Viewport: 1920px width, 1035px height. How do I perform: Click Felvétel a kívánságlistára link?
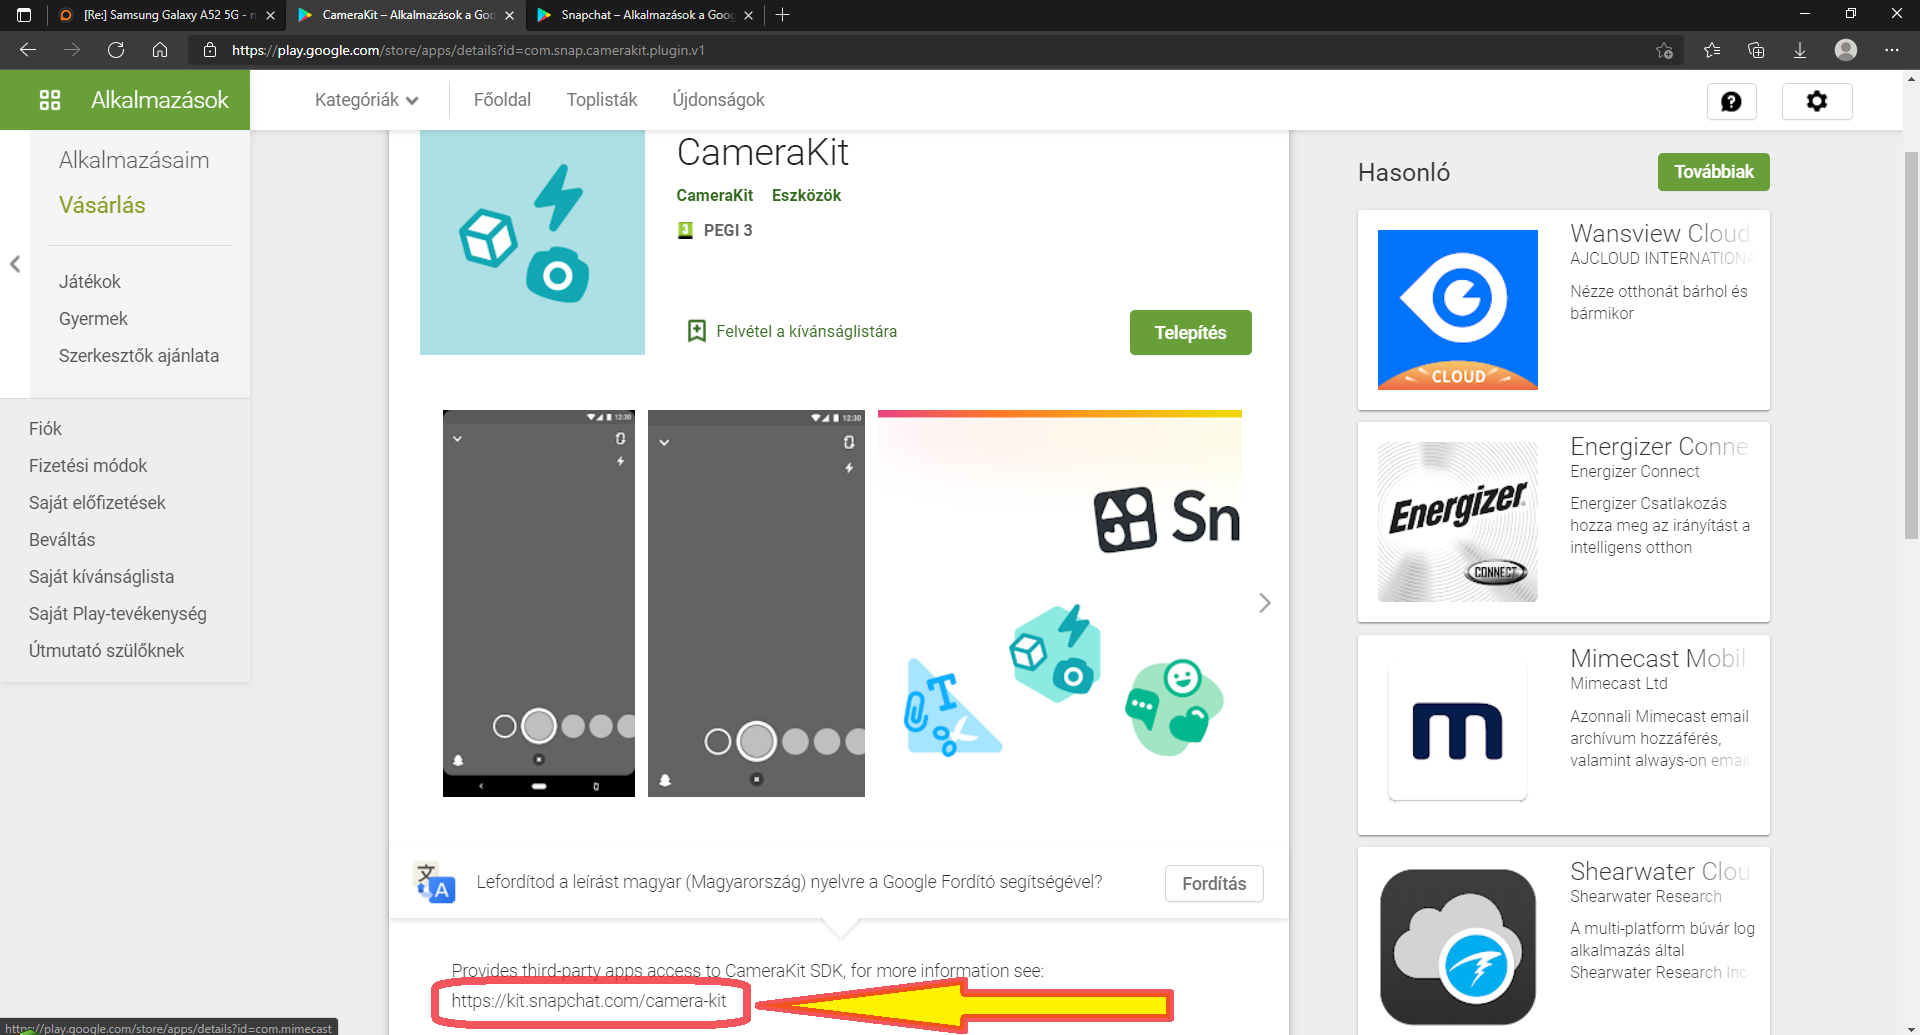pos(806,331)
